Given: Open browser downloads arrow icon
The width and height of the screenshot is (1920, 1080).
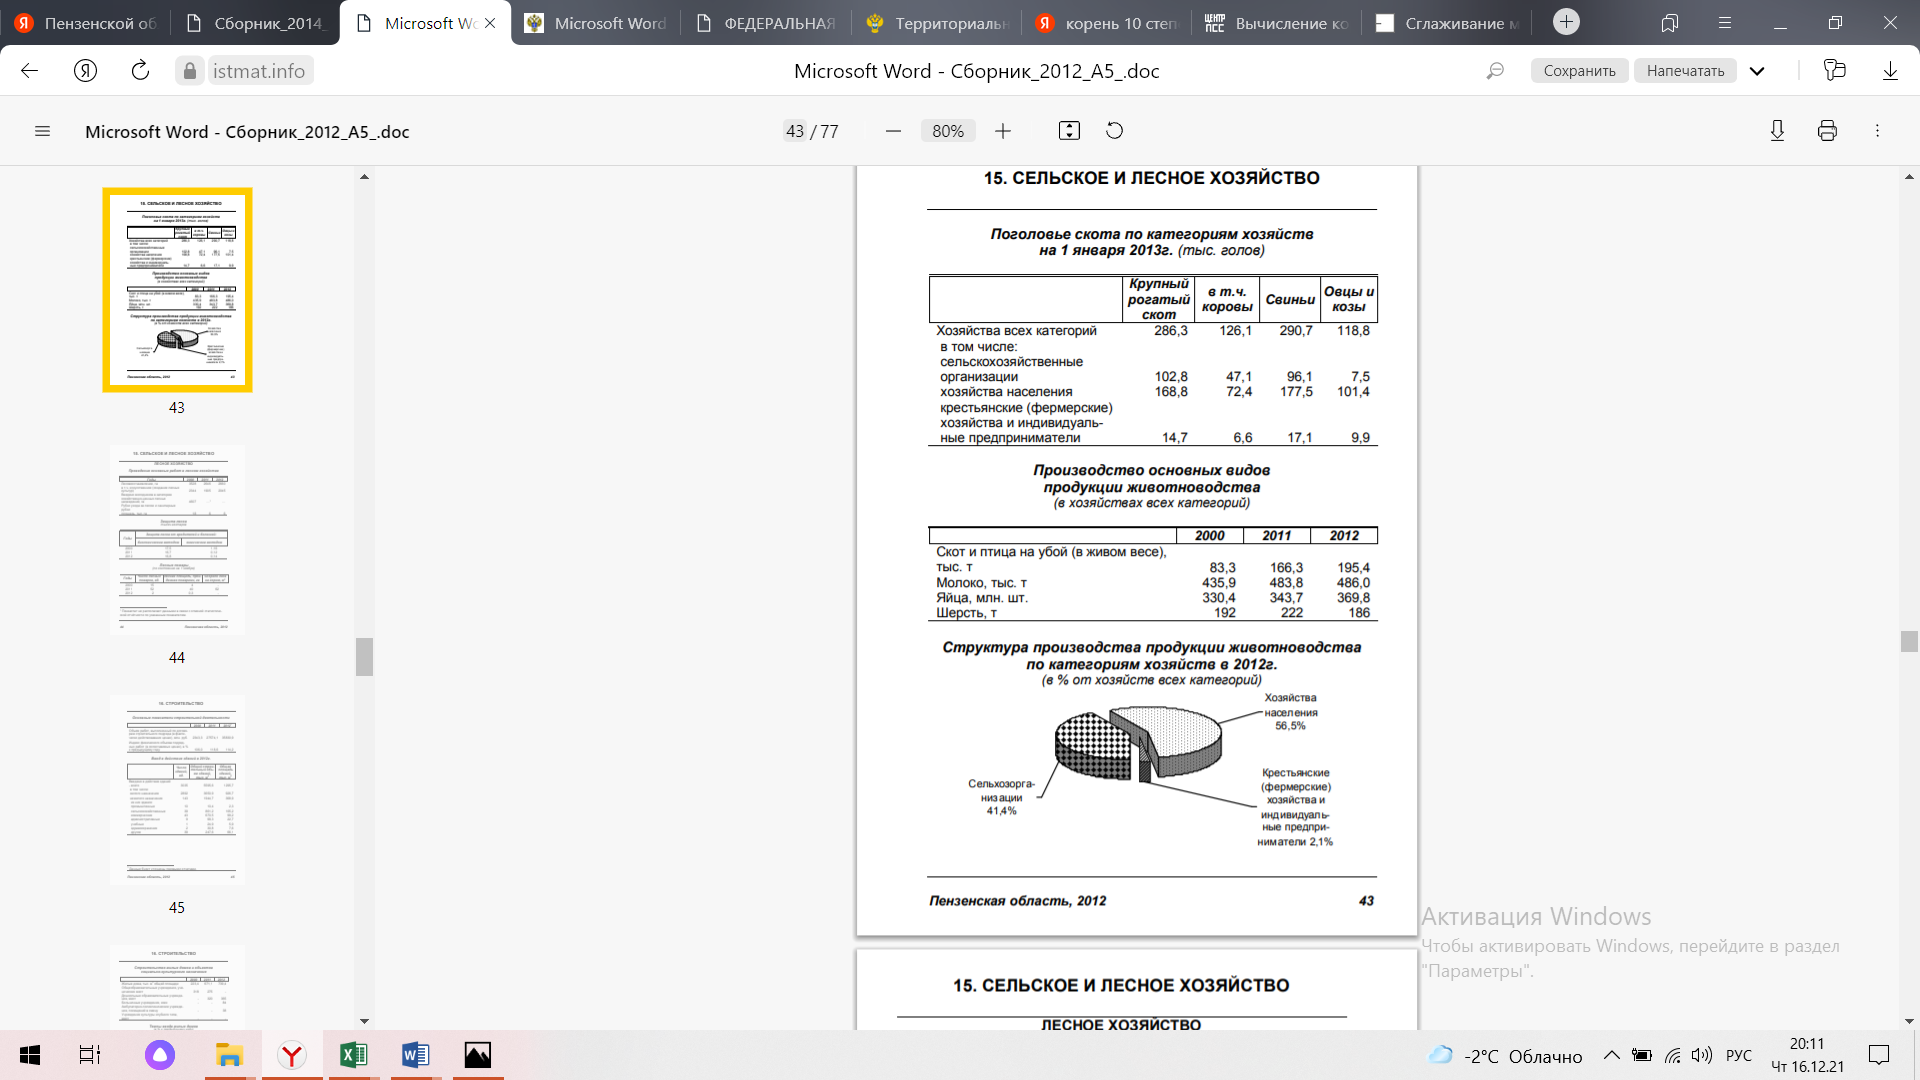Looking at the screenshot, I should coord(1890,71).
